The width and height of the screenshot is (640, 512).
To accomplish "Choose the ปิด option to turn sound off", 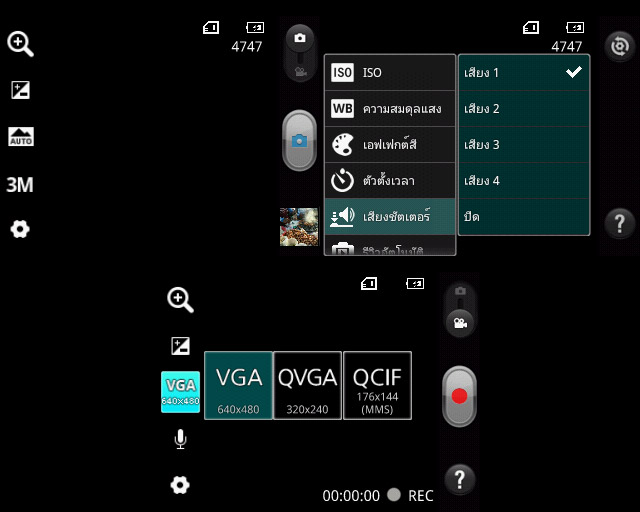I will click(523, 217).
